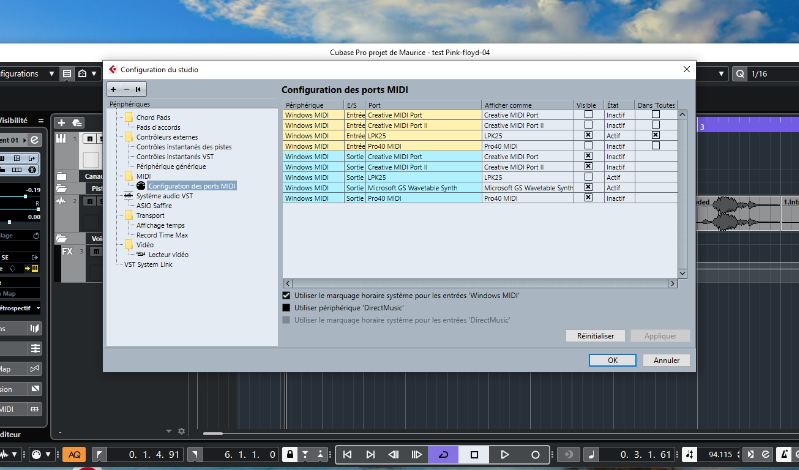Uncheck system timestamp for 'Windows MIDI' inputs

tap(286, 295)
